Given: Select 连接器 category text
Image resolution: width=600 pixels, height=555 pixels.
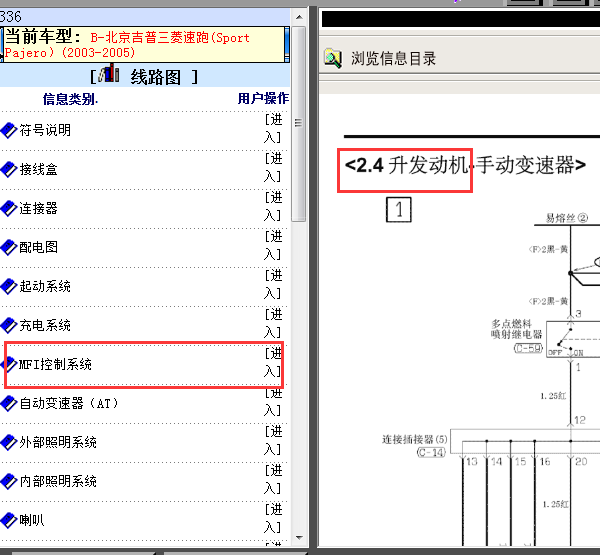Looking at the screenshot, I should pyautogui.click(x=39, y=208).
